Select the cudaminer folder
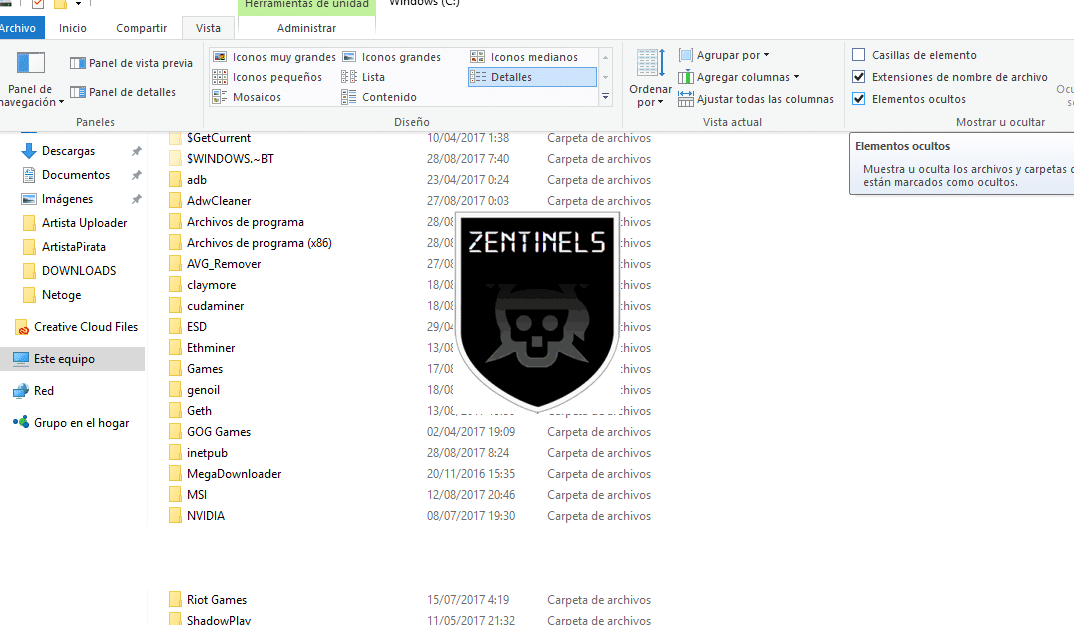1074x625 pixels. [x=215, y=306]
